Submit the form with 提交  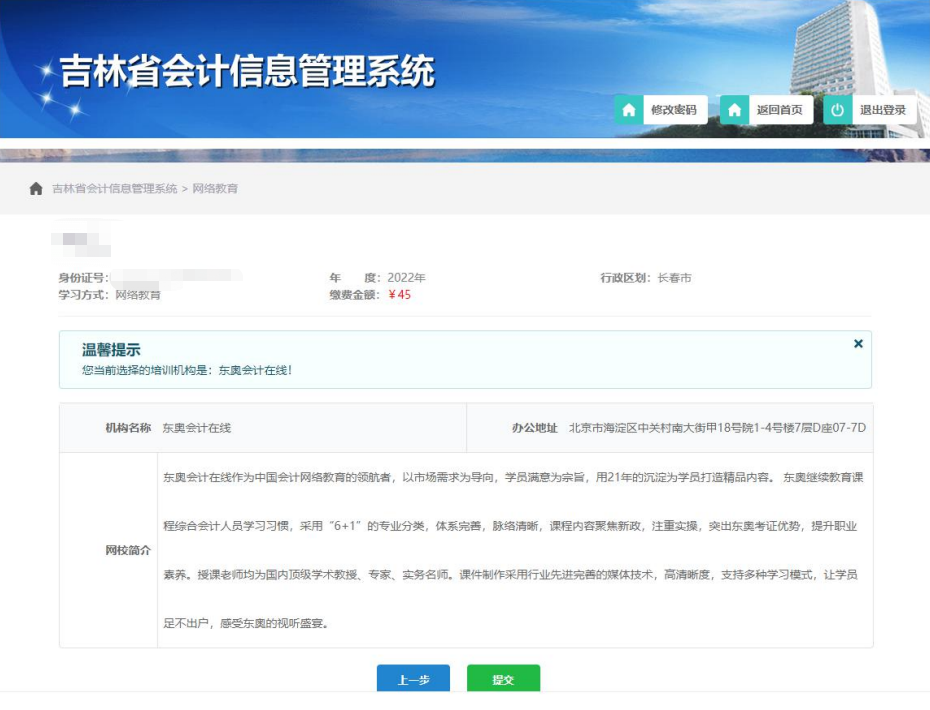(x=503, y=678)
